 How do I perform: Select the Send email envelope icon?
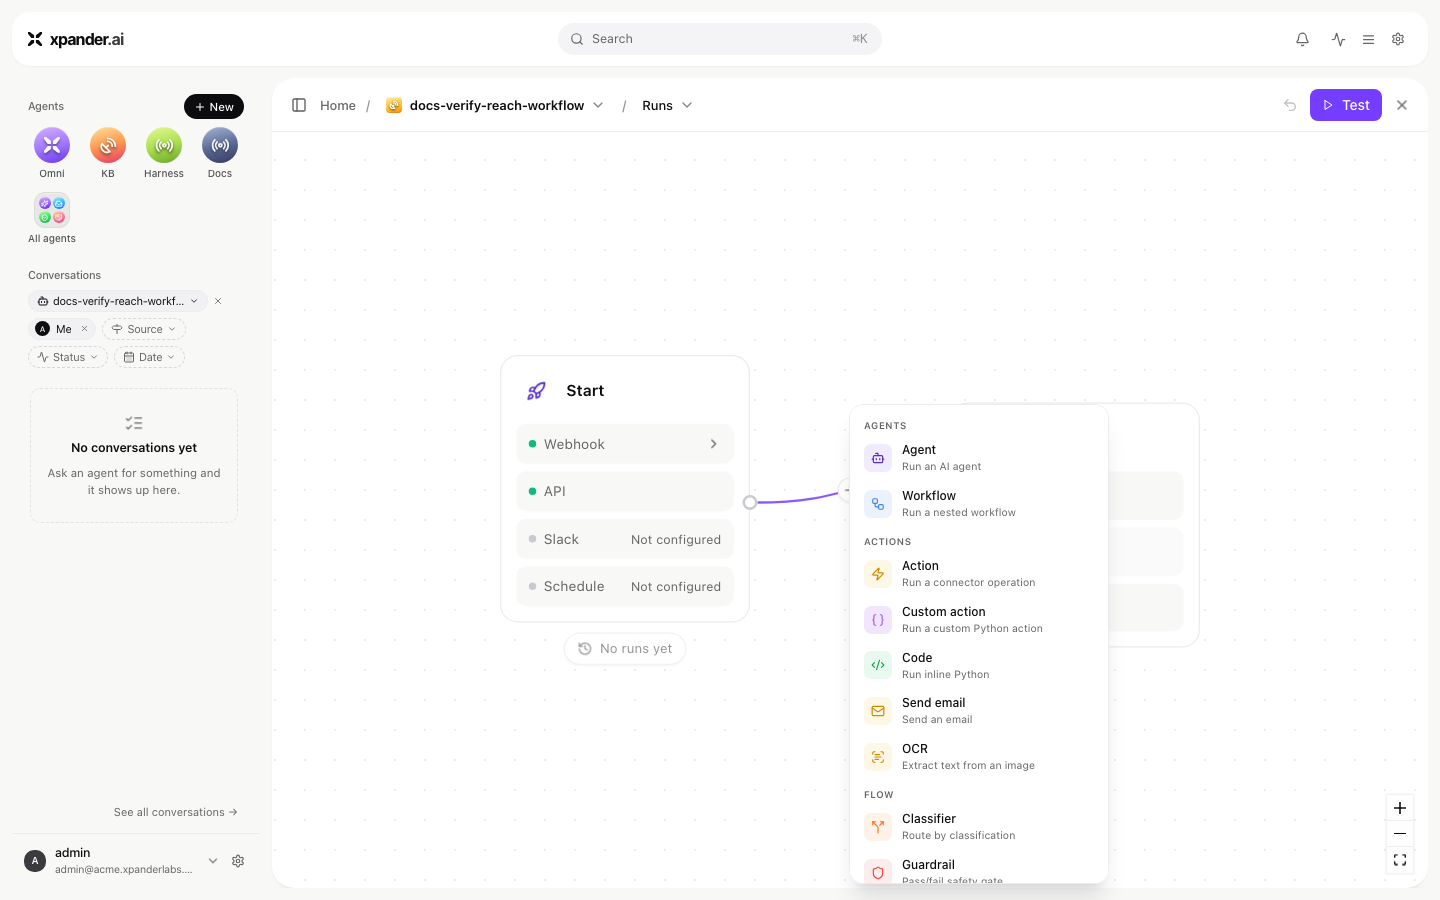878,711
